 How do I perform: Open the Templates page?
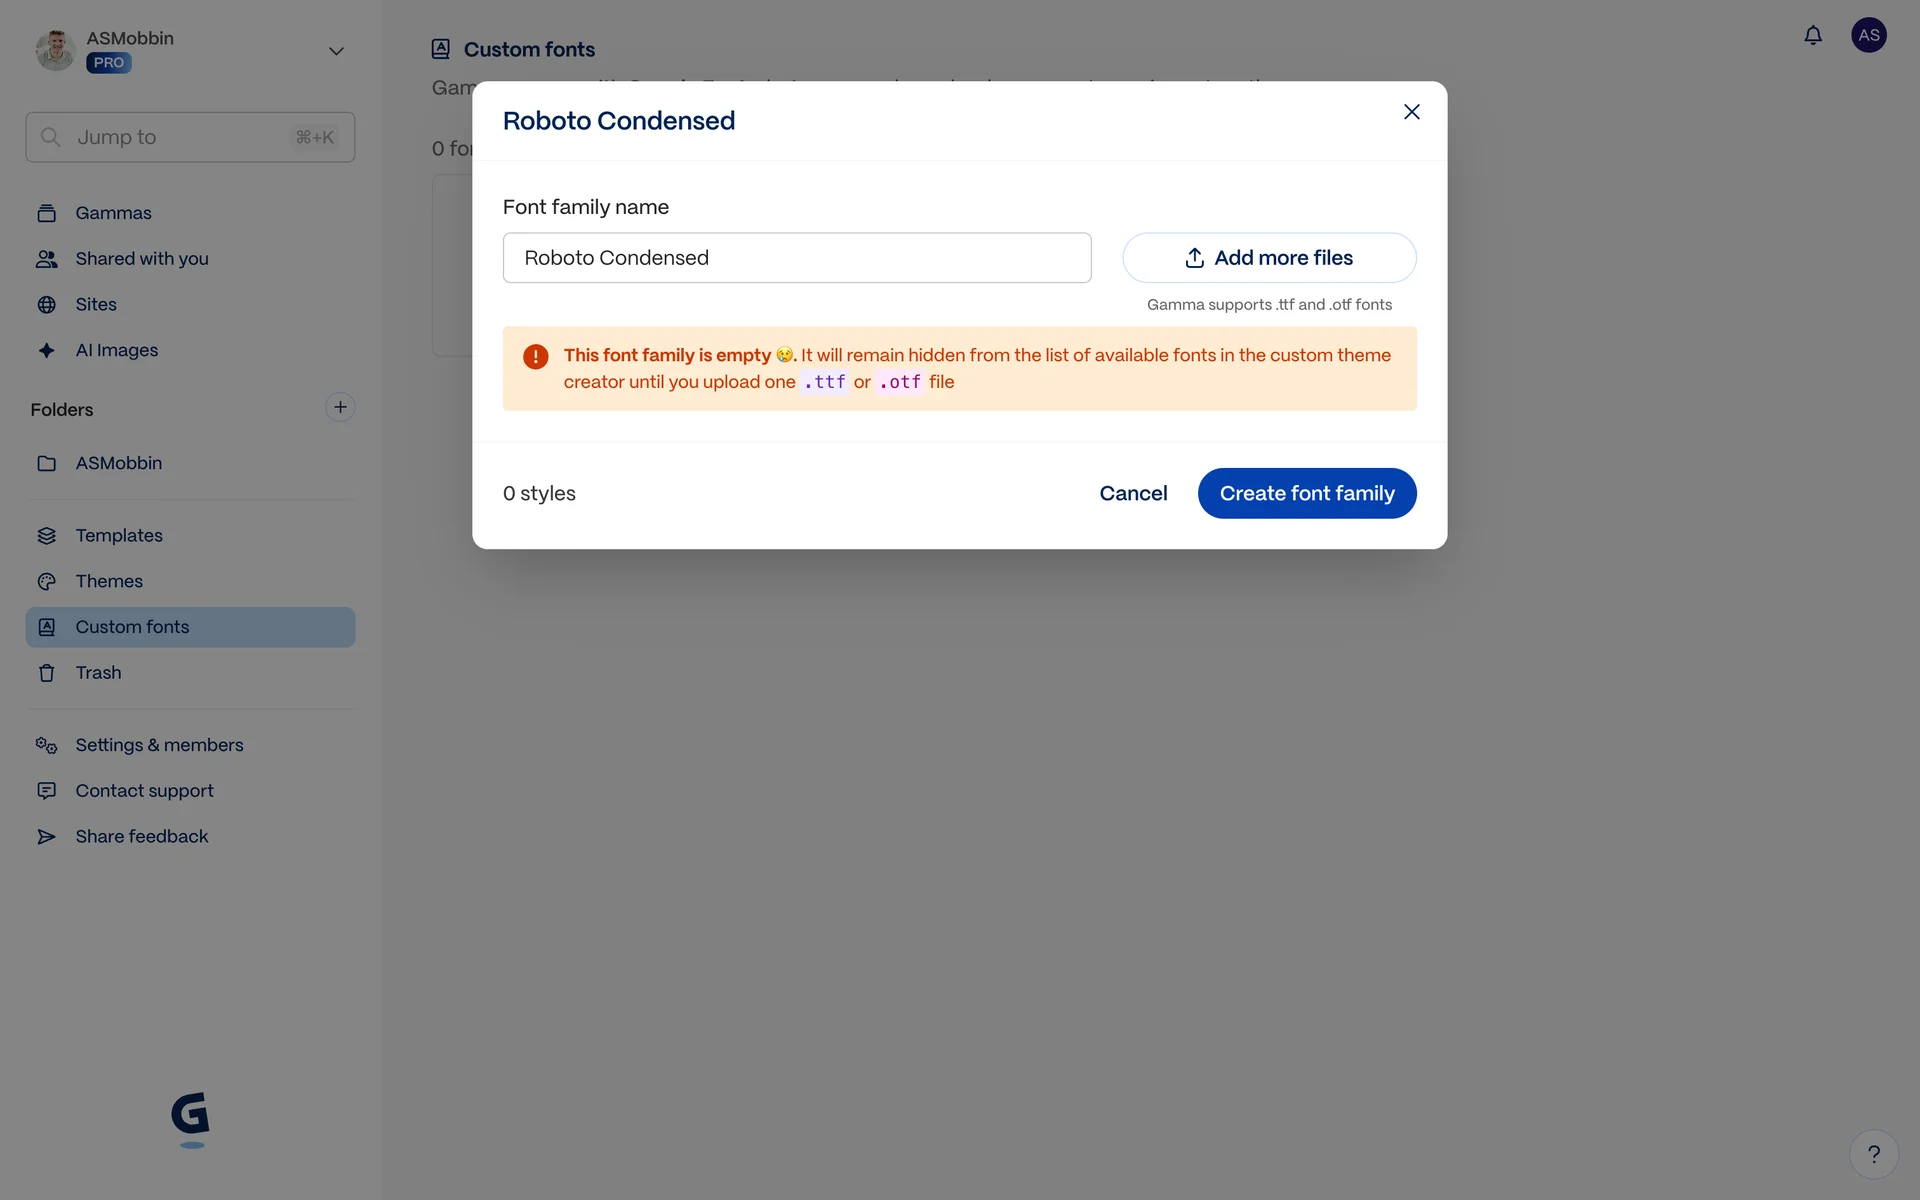[x=118, y=536]
